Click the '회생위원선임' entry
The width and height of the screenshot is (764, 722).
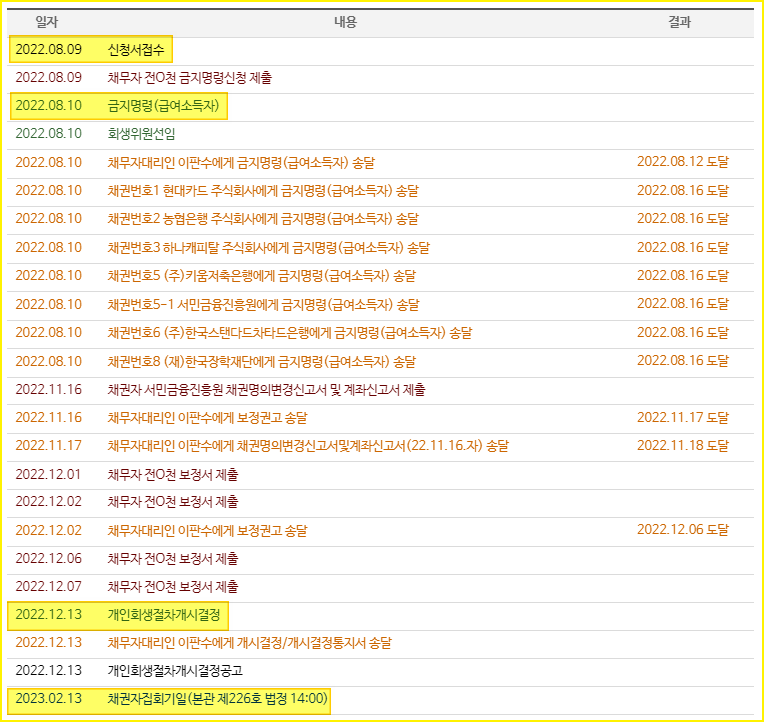[141, 133]
